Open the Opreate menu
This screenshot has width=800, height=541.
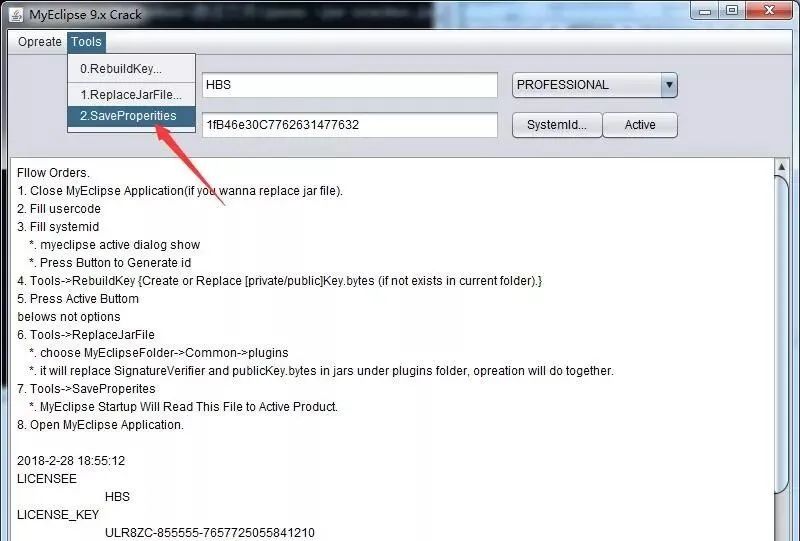(x=40, y=42)
